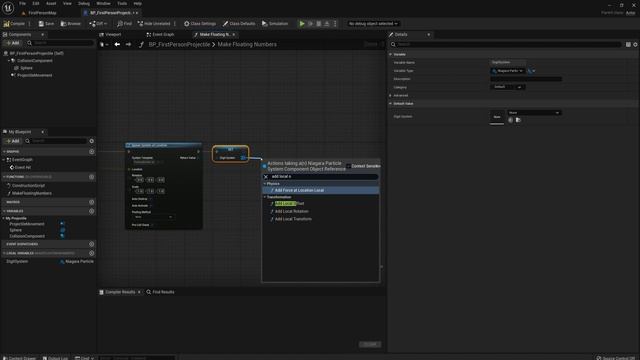The height and width of the screenshot is (360, 640).
Task: Select Sphere in the Components tree
Action: click(x=26, y=68)
